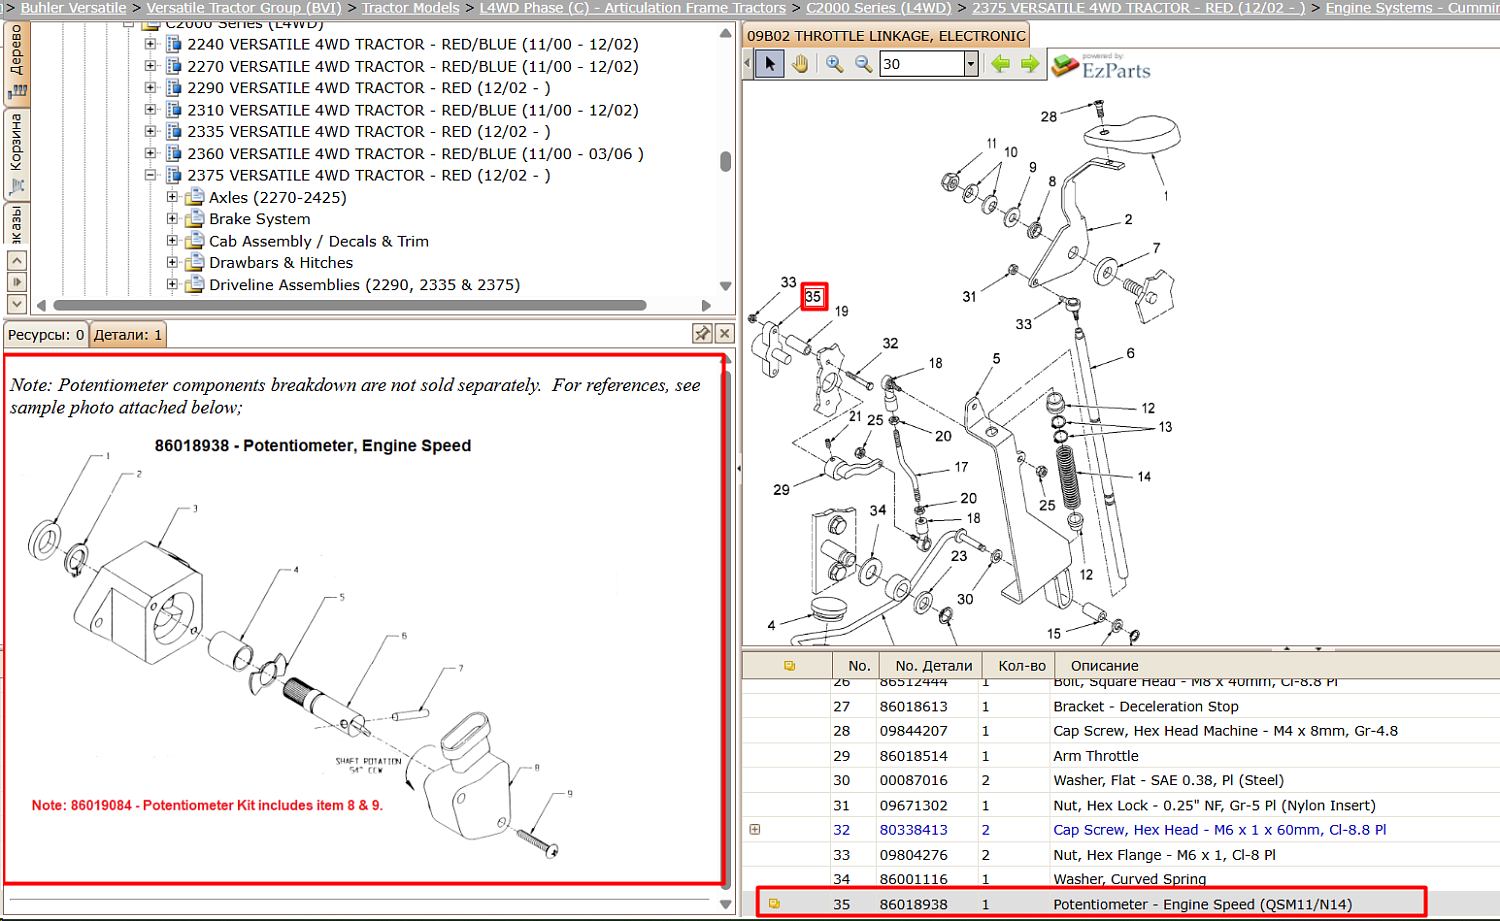Open the Tractor Models breadcrumb link
The width and height of the screenshot is (1500, 921).
(x=410, y=8)
